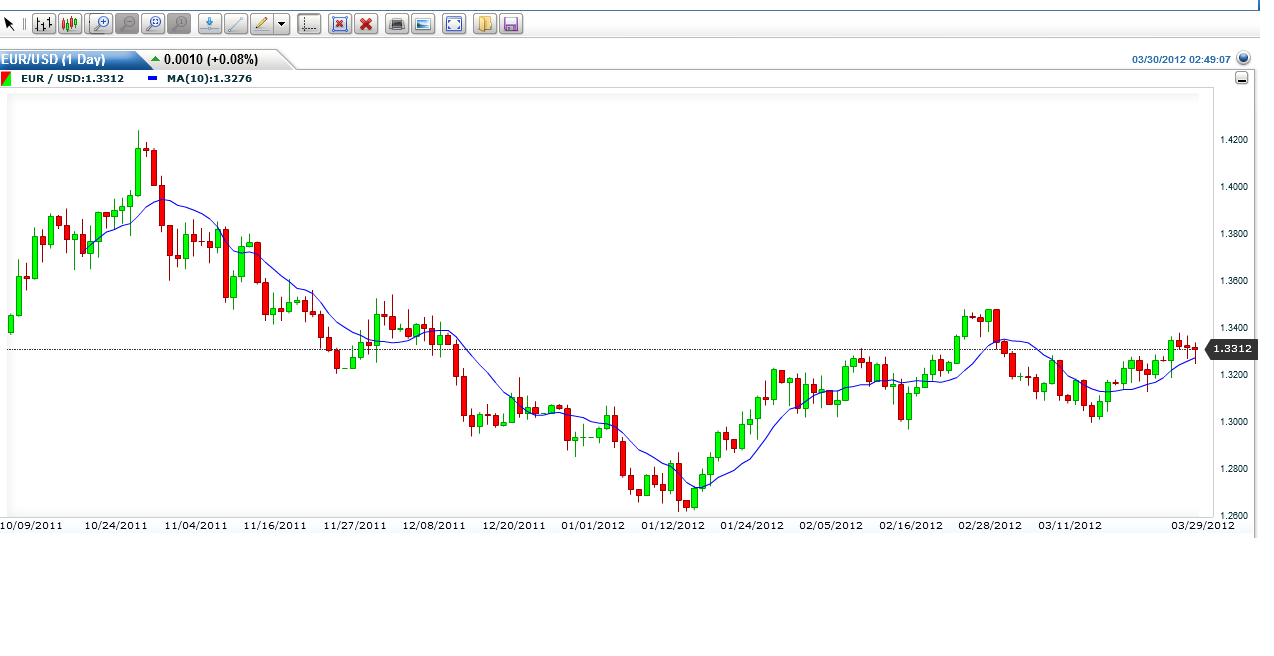
Task: Click the zoom-to-fit magnifier icon
Action: click(x=153, y=23)
